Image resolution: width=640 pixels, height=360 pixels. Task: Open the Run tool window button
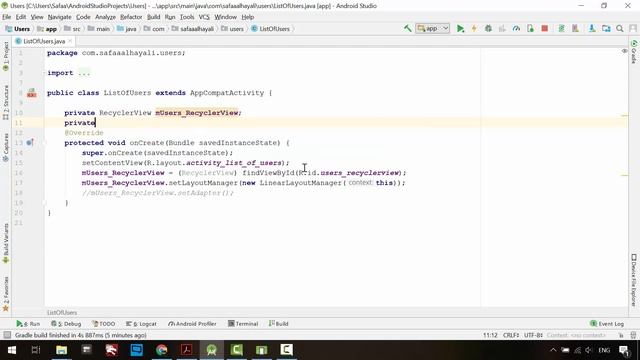28,324
